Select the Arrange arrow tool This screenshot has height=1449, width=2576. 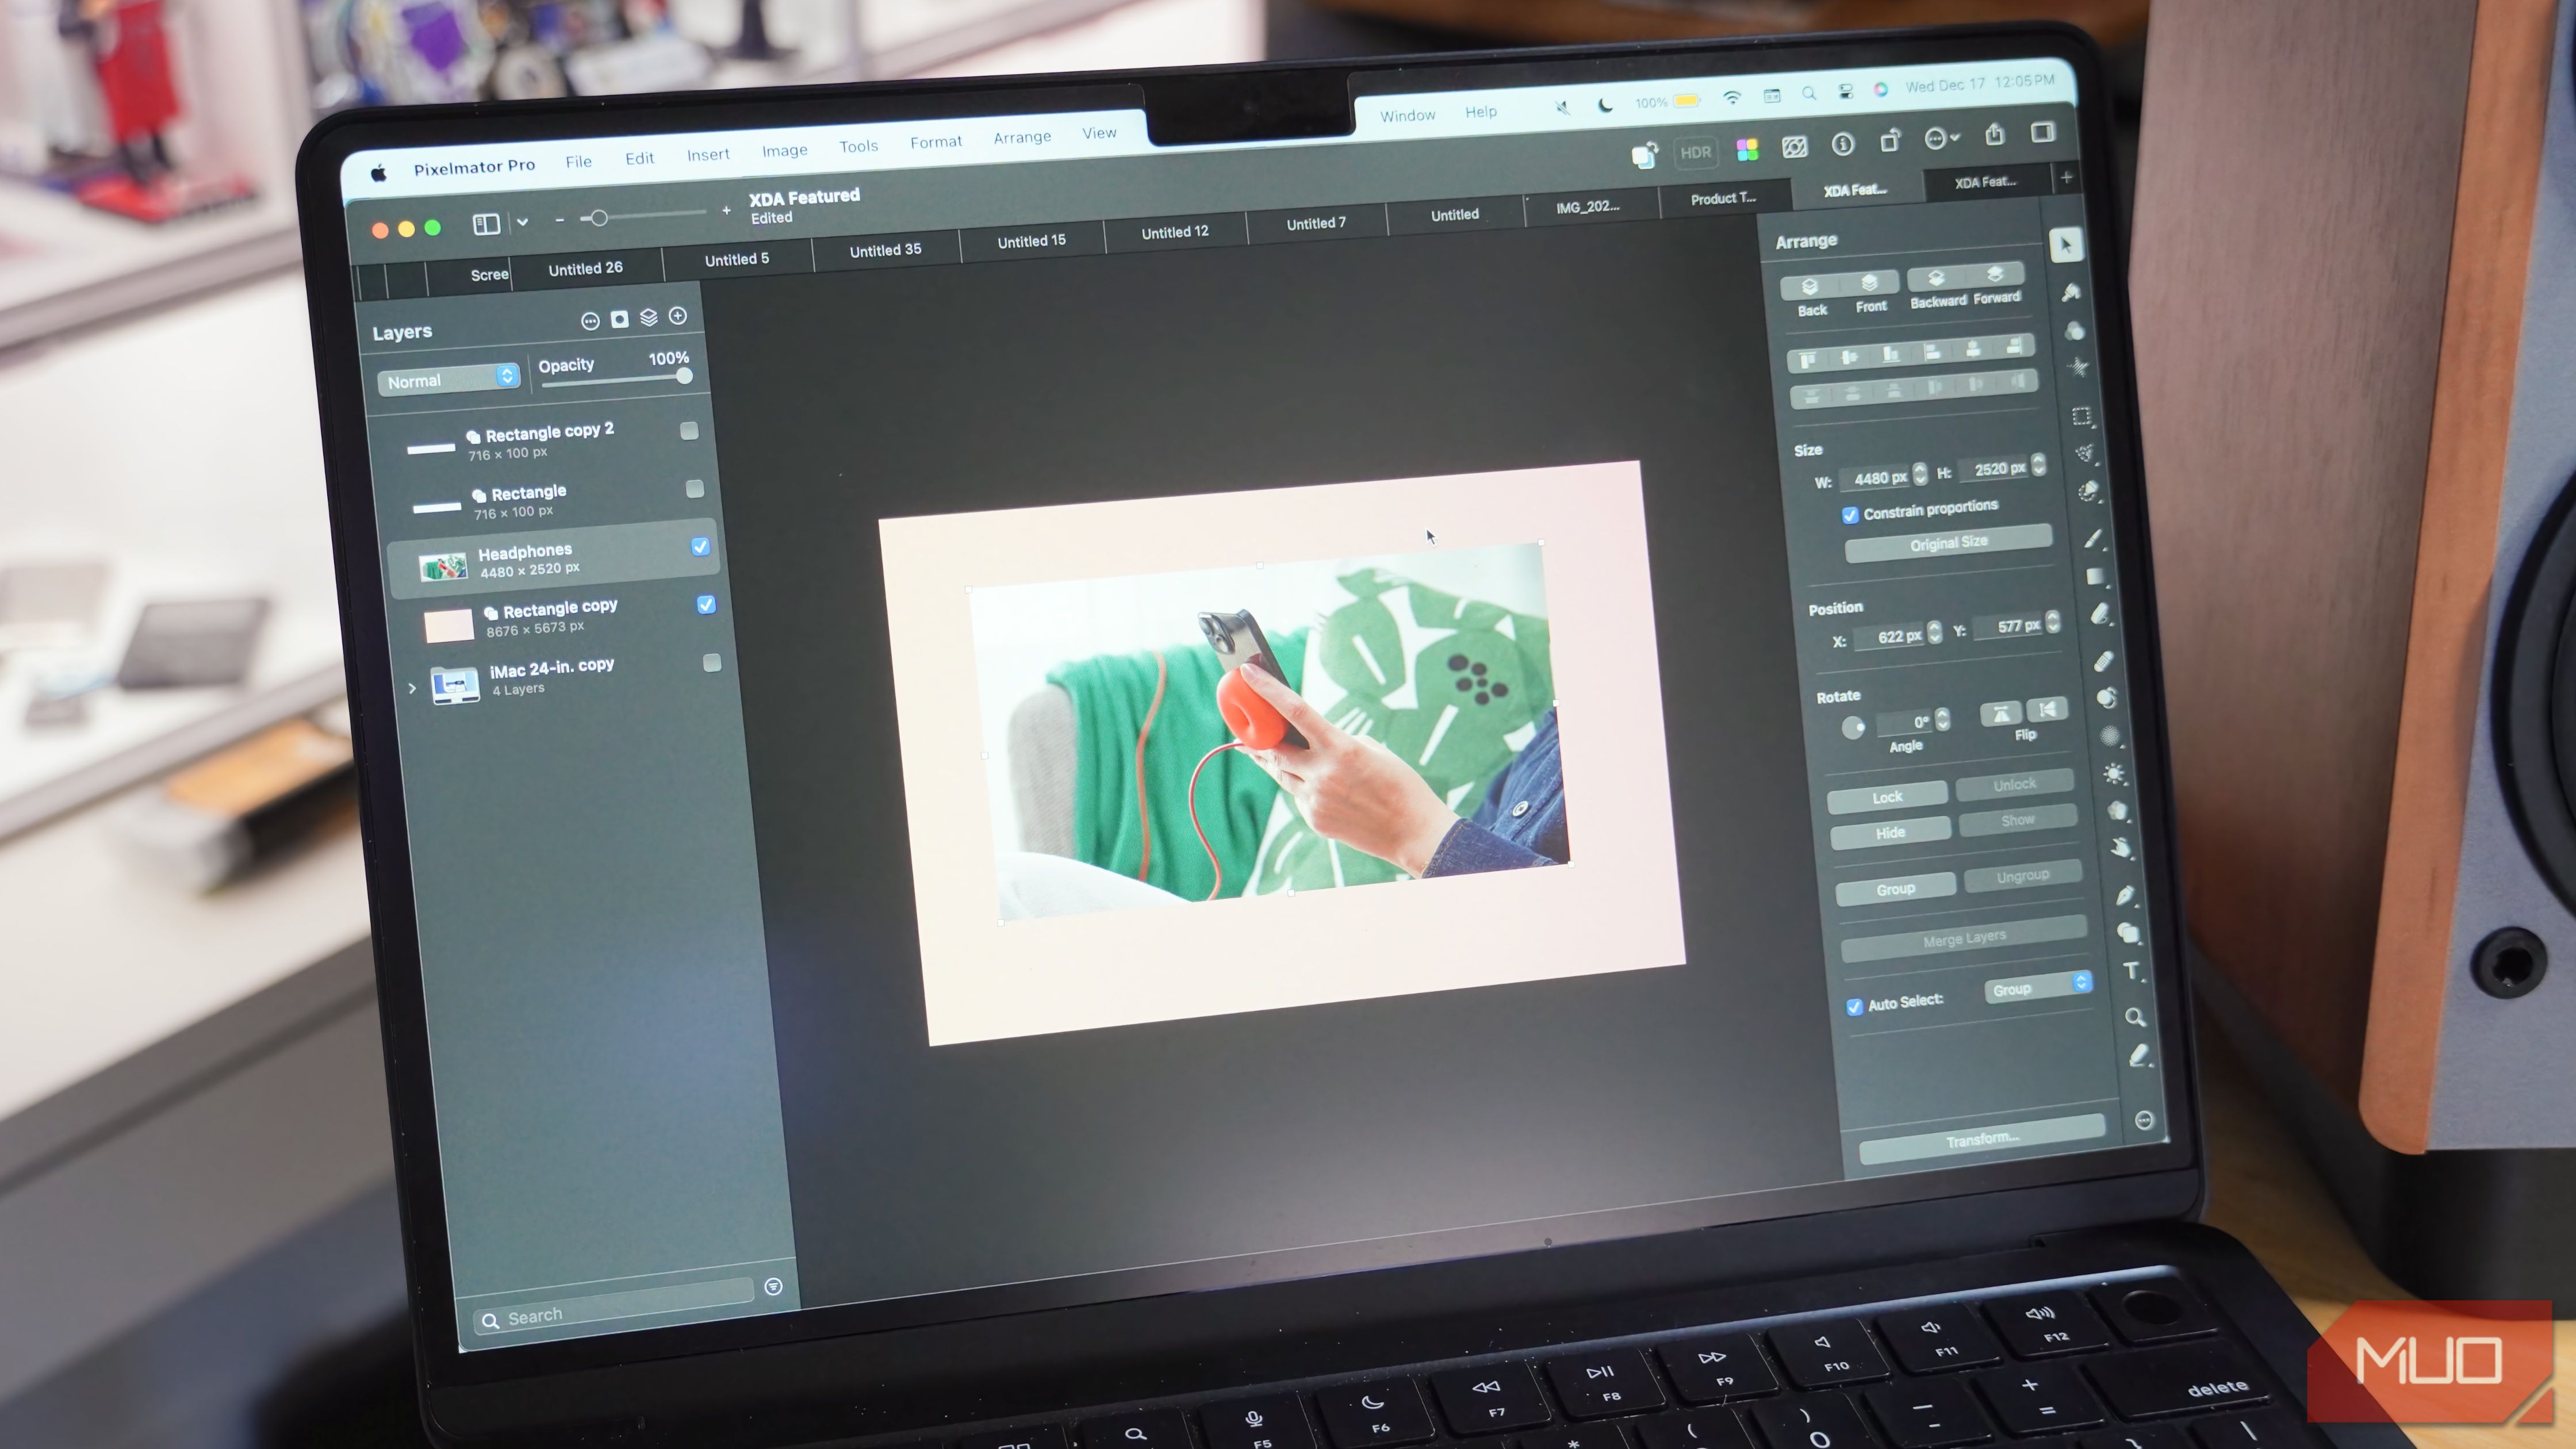click(2066, 245)
